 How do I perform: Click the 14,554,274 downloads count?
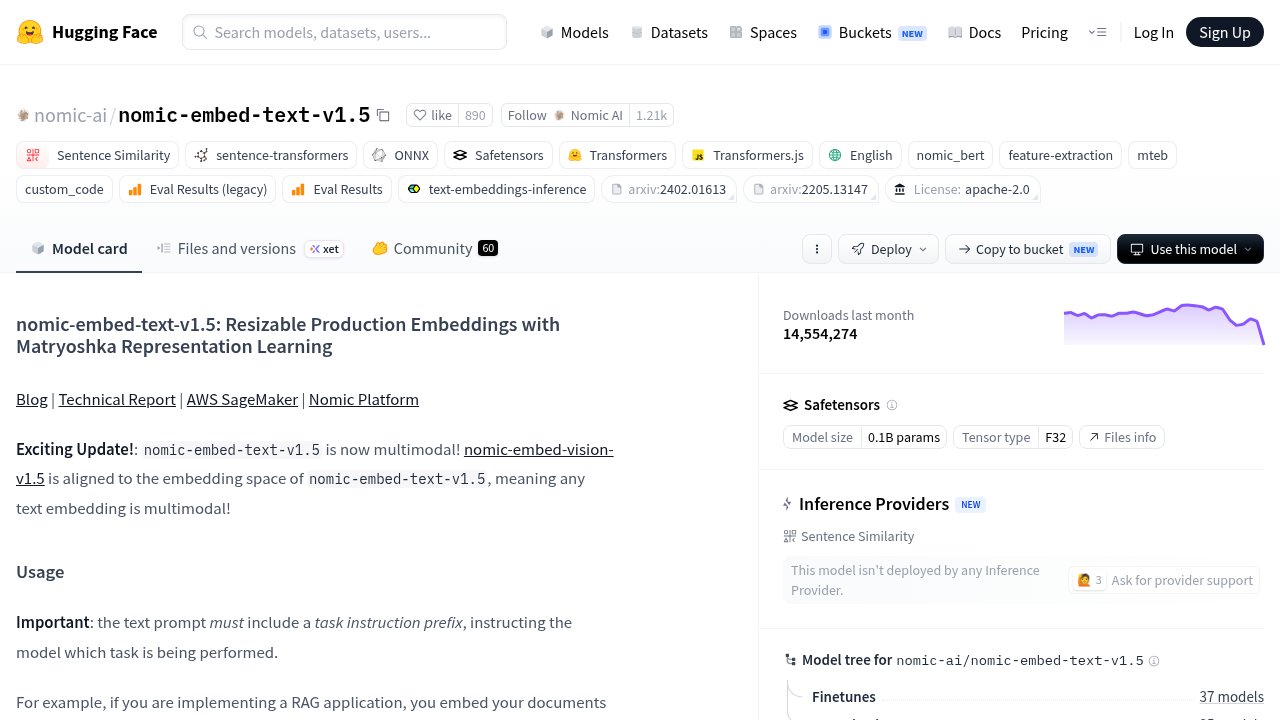(x=820, y=334)
